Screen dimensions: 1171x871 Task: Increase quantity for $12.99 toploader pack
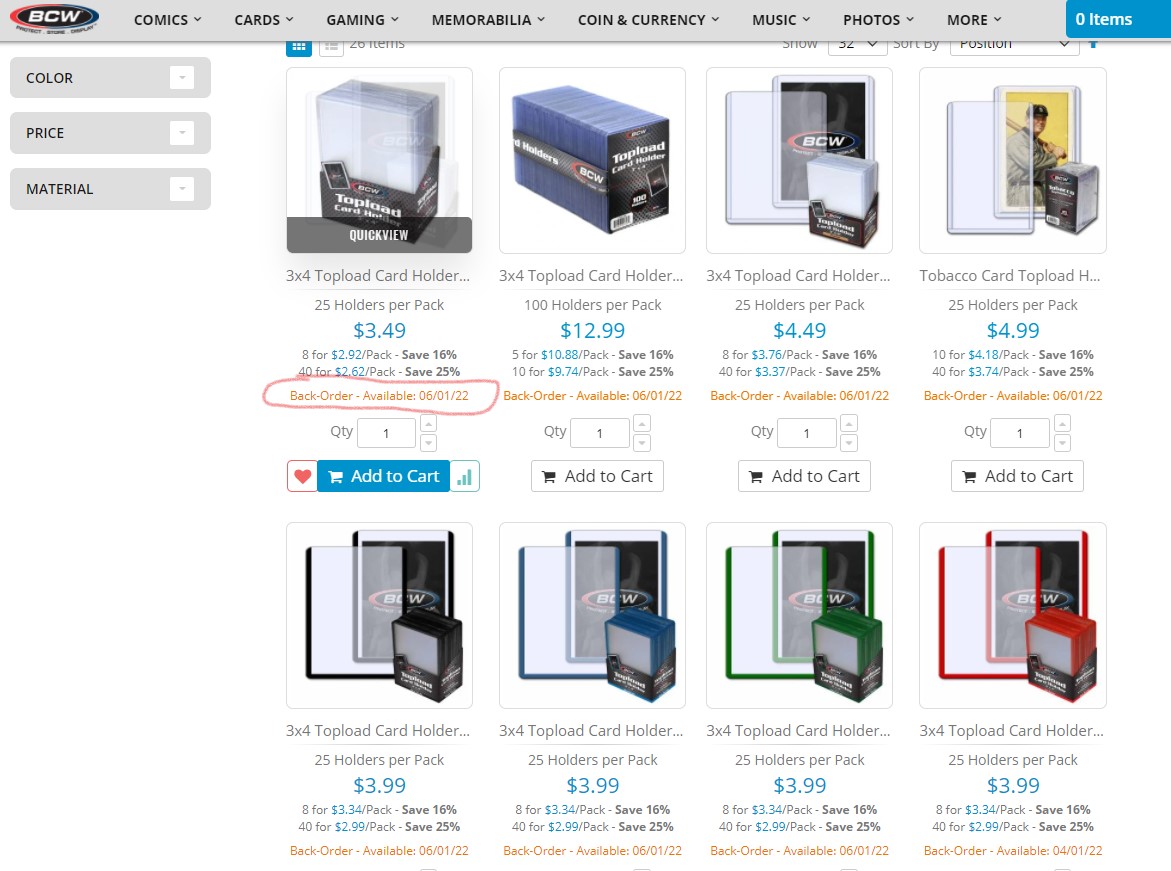tap(642, 424)
